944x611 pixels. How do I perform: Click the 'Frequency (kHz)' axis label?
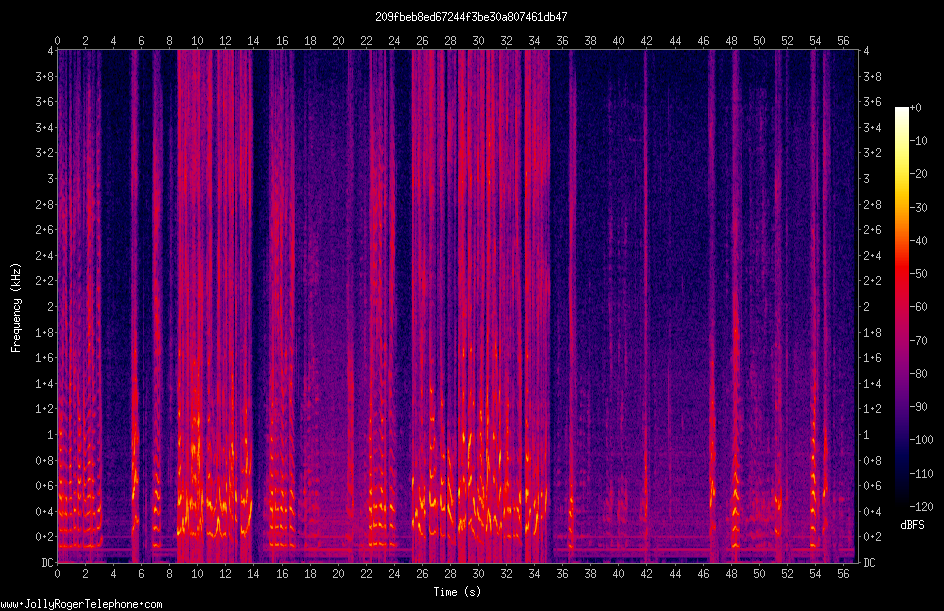point(16,307)
